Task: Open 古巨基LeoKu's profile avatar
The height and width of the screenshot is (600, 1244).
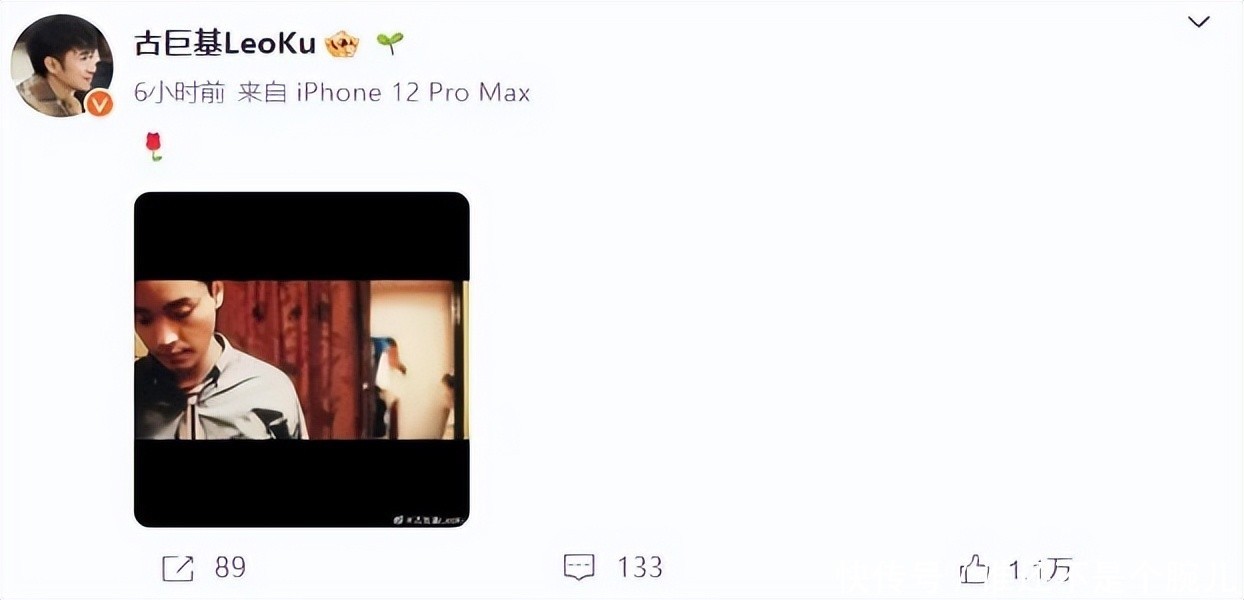Action: pyautogui.click(x=61, y=66)
